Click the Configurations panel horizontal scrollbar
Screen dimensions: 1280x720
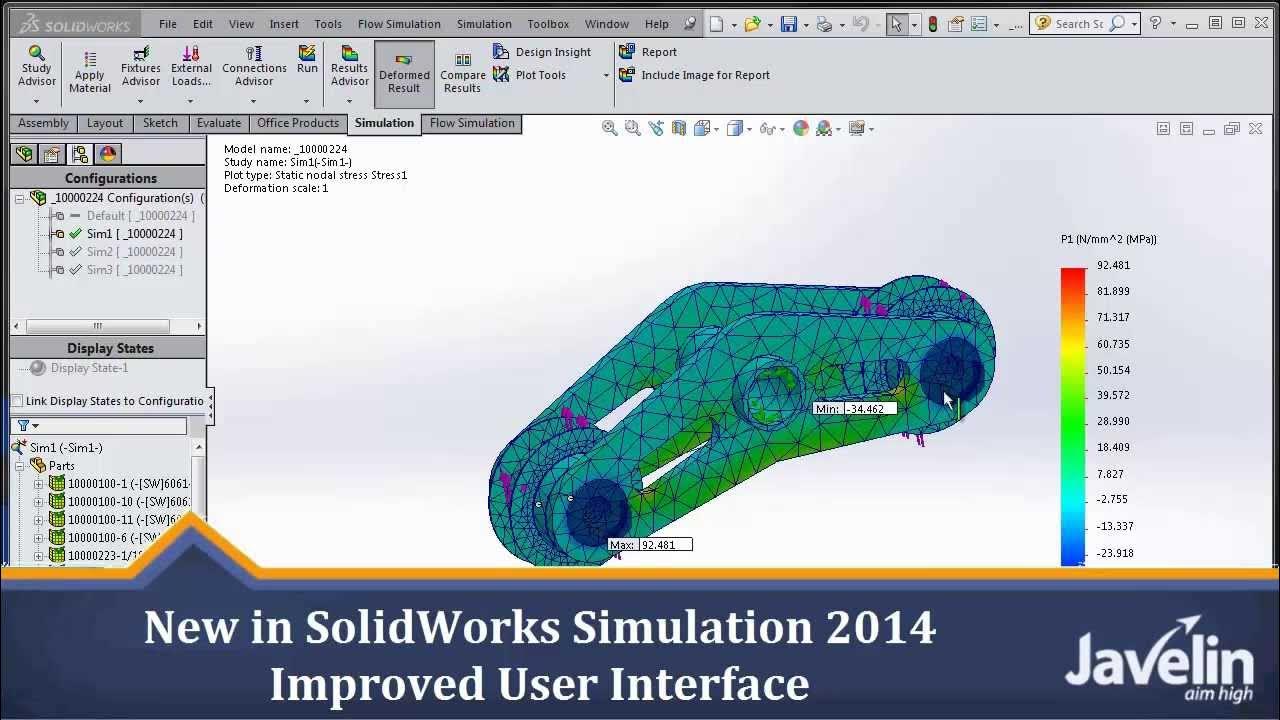(97, 326)
